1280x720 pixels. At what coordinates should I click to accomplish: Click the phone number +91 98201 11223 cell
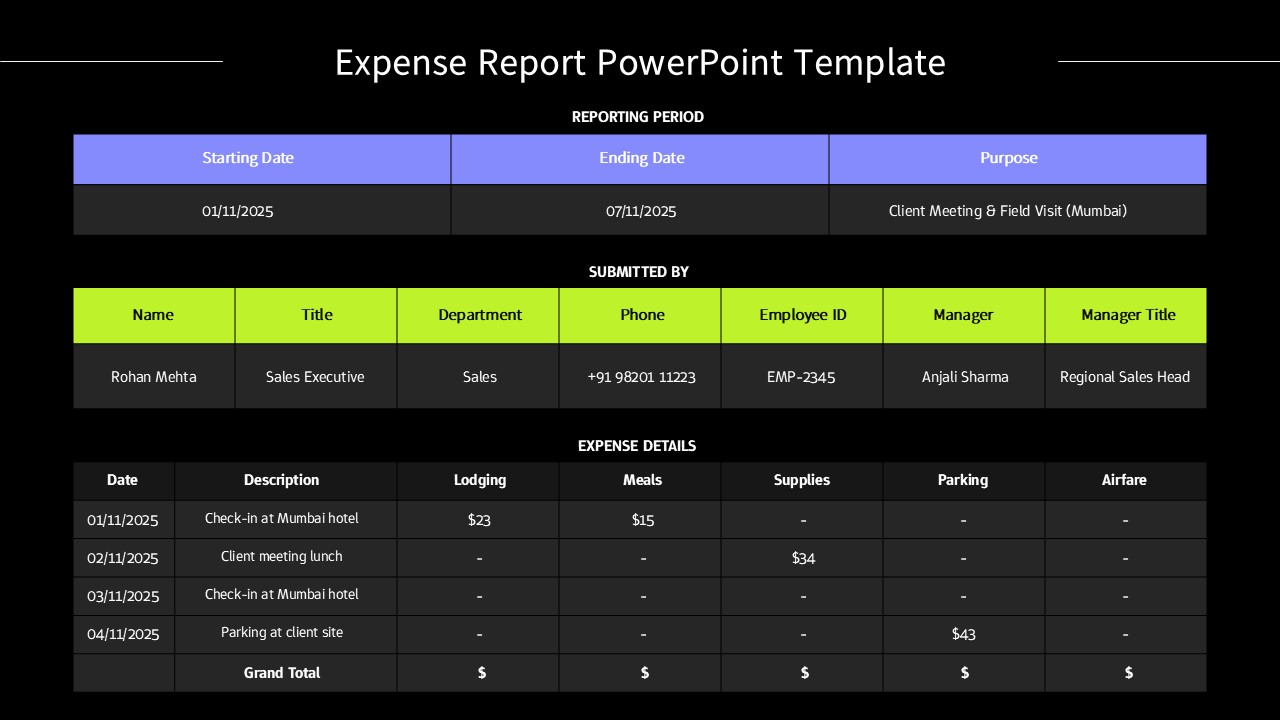(640, 377)
